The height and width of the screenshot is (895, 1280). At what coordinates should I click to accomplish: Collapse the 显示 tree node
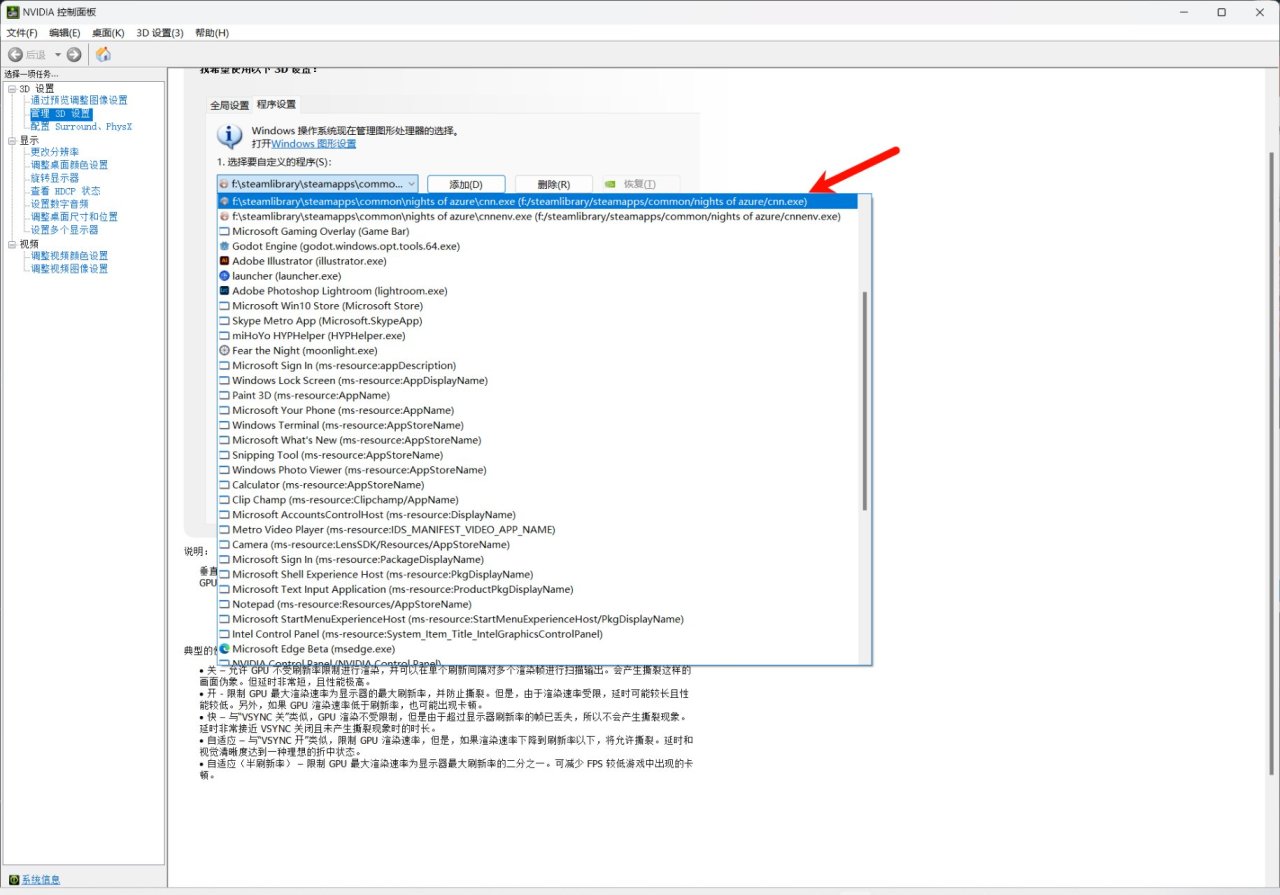12,141
